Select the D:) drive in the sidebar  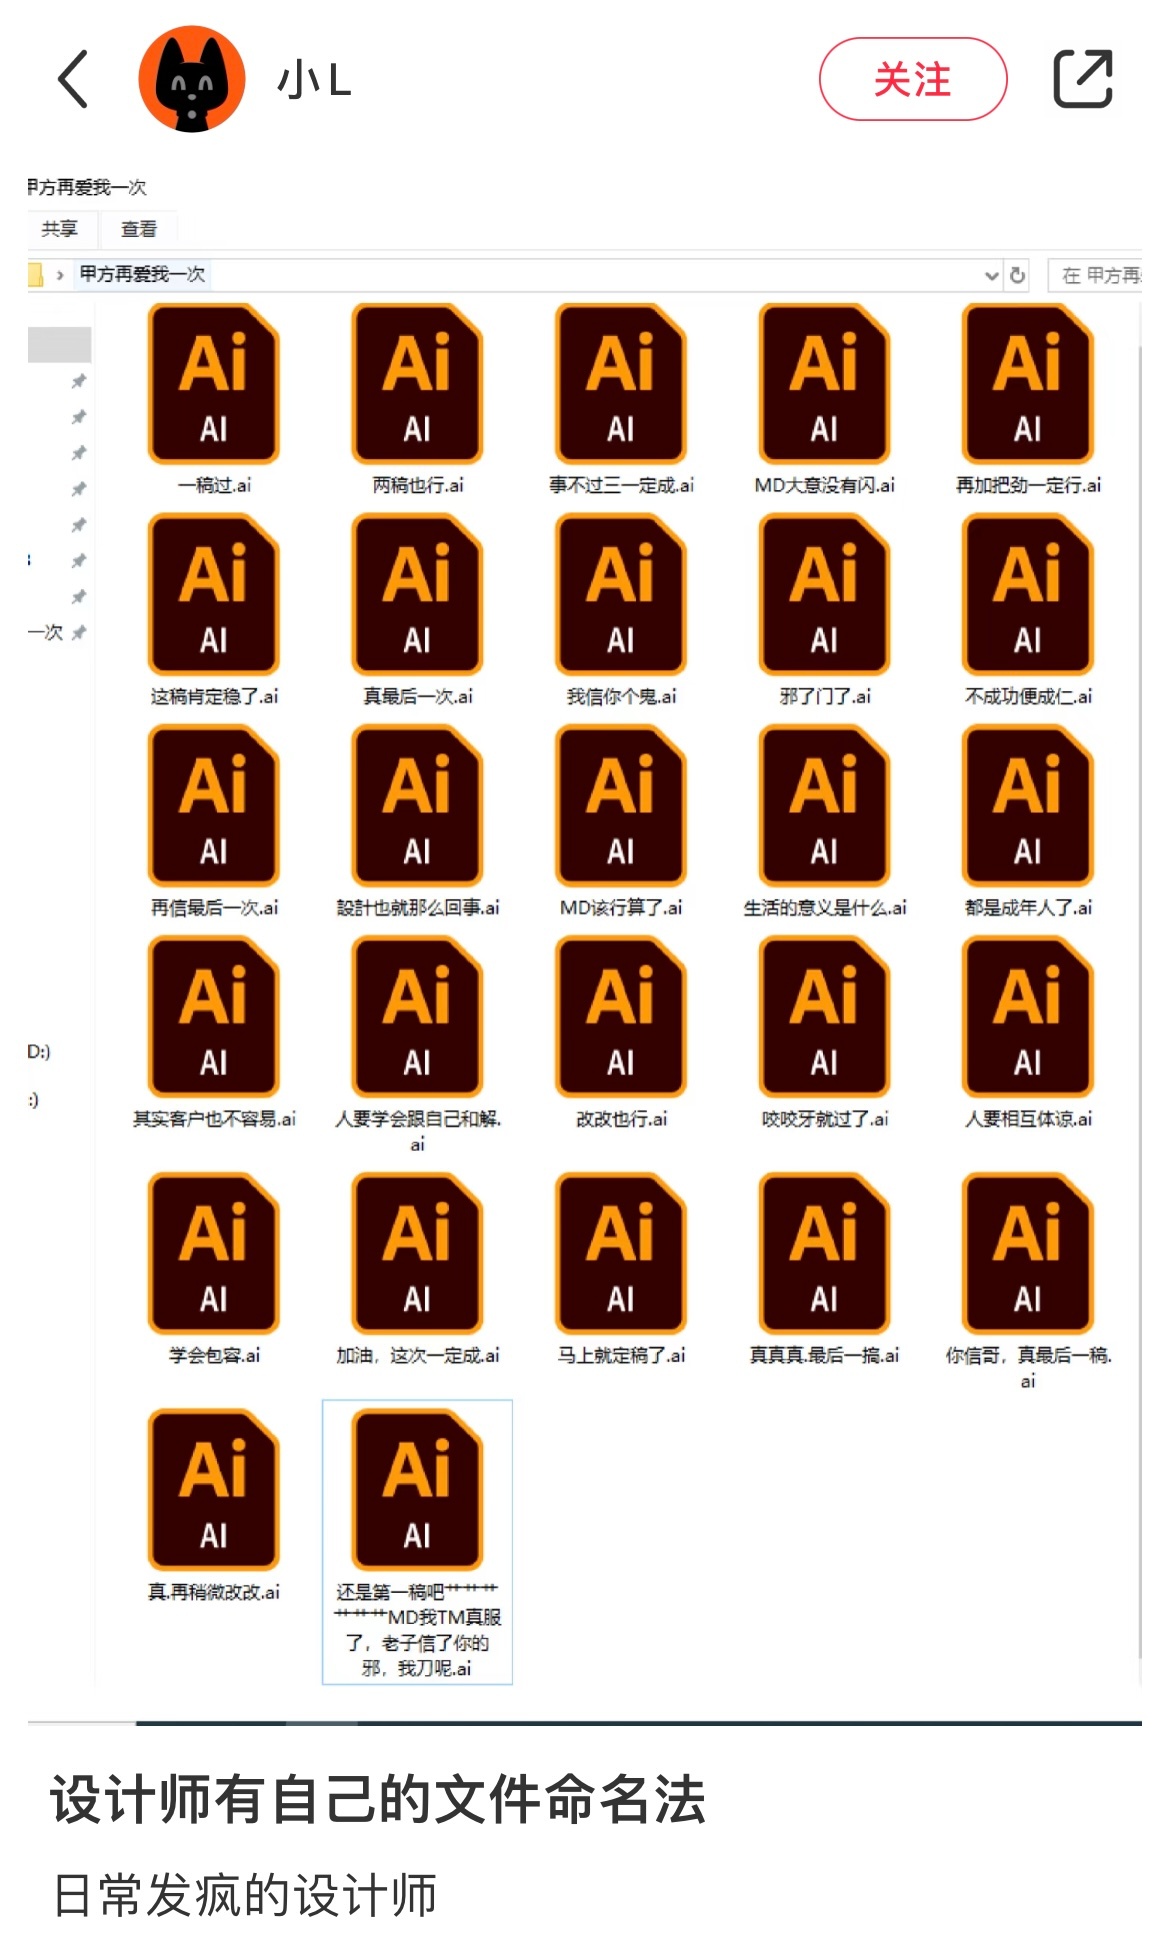(38, 1051)
